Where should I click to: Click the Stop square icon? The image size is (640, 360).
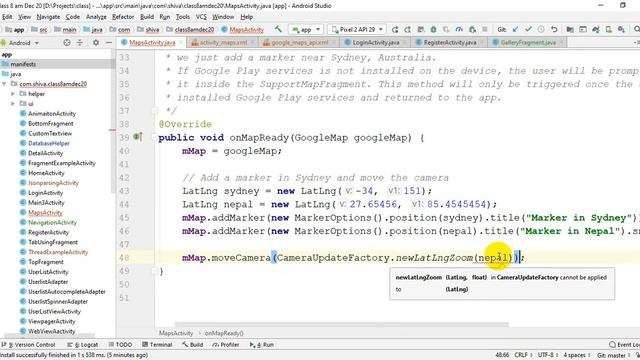pos(485,29)
